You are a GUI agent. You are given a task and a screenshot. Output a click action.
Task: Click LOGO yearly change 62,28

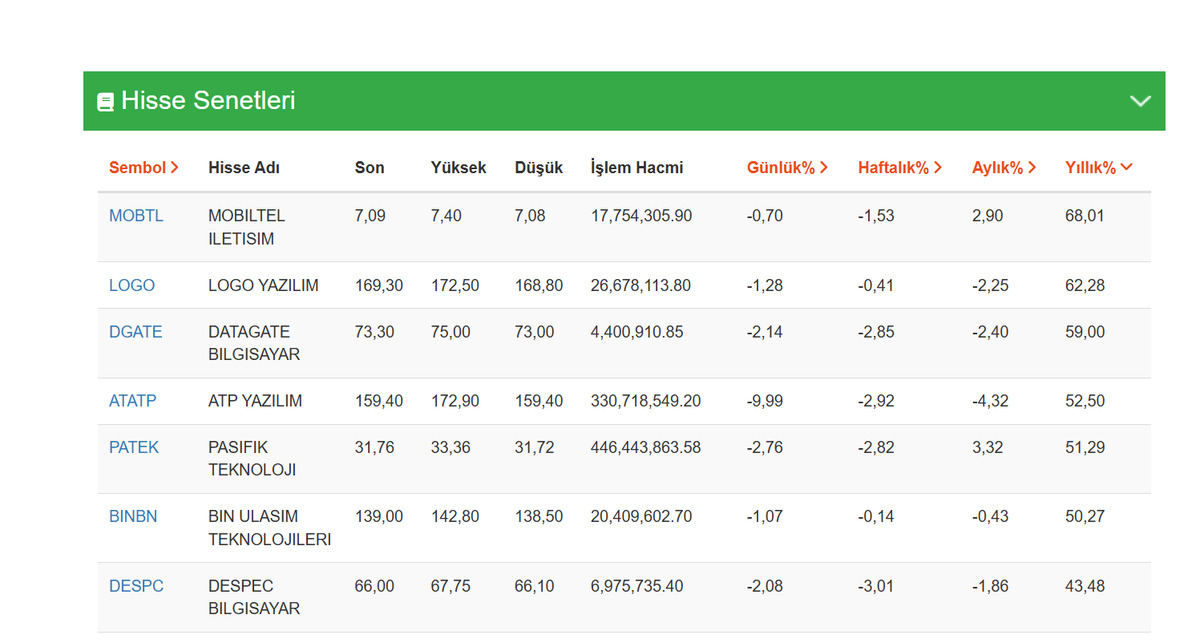click(x=1085, y=286)
